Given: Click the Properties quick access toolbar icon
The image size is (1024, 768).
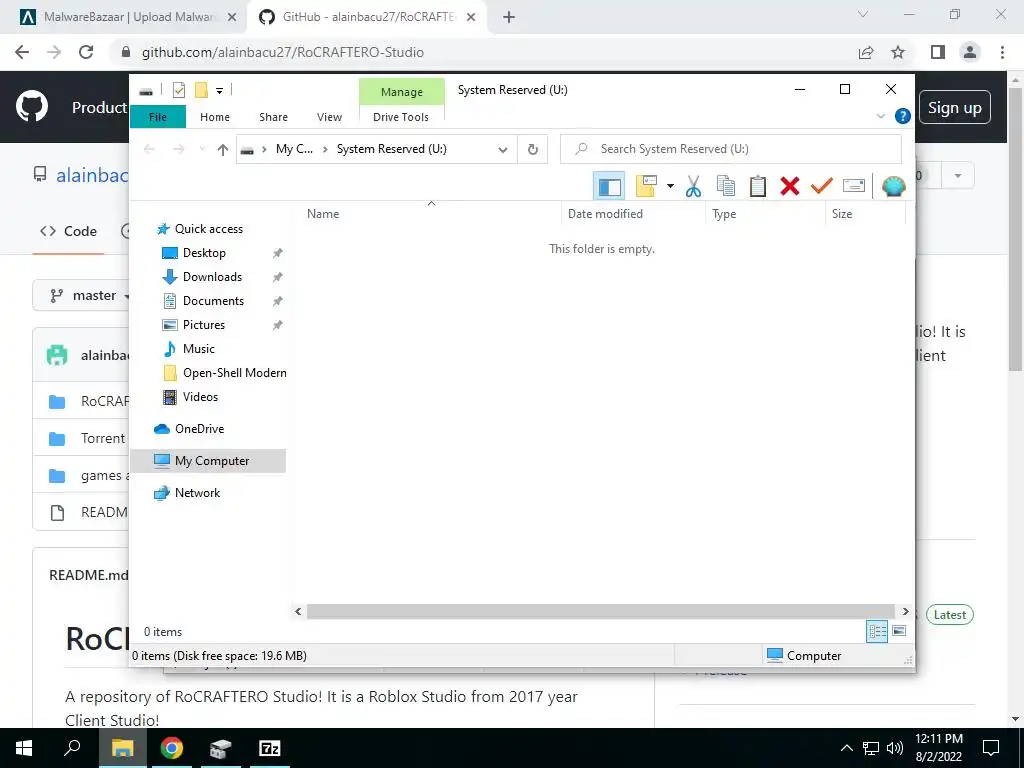Looking at the screenshot, I should pyautogui.click(x=178, y=90).
